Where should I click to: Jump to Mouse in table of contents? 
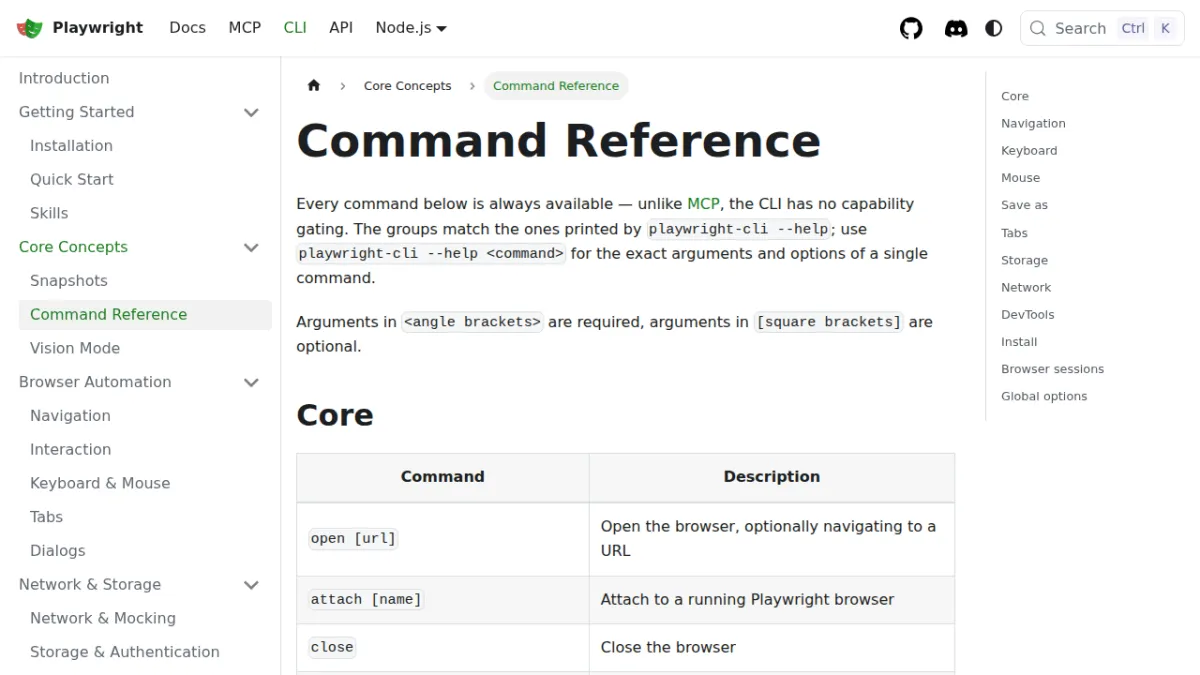click(1021, 178)
